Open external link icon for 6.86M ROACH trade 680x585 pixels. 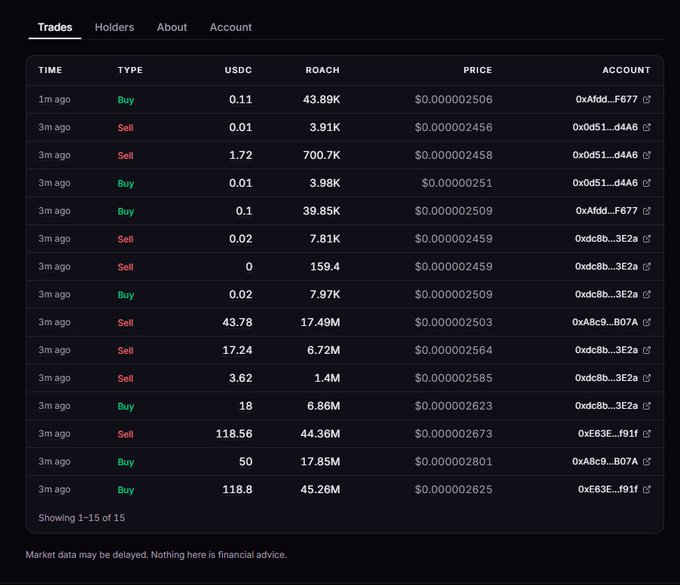click(647, 406)
